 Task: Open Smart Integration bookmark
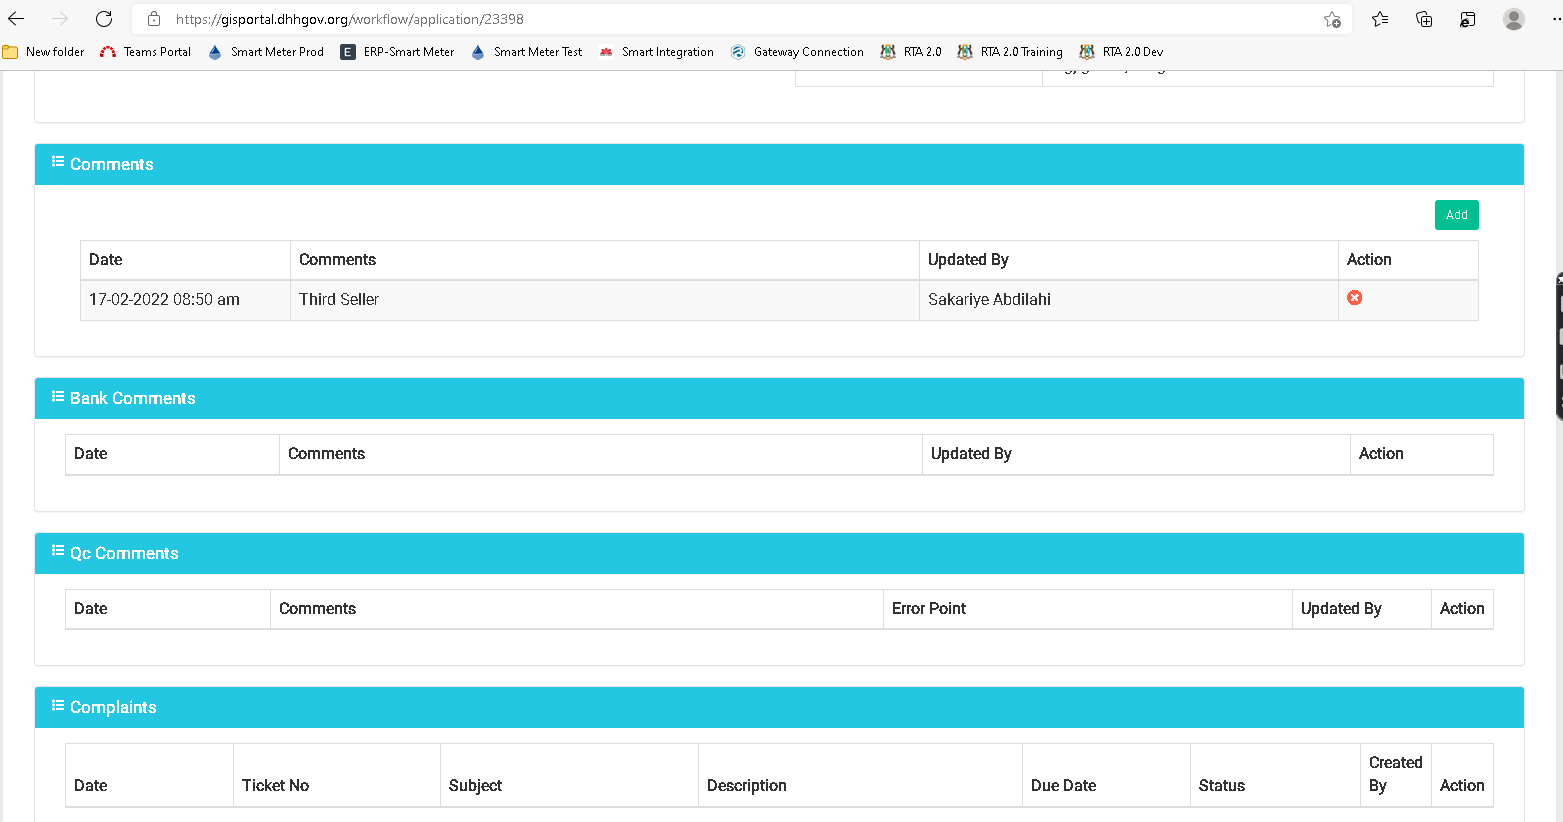point(656,52)
